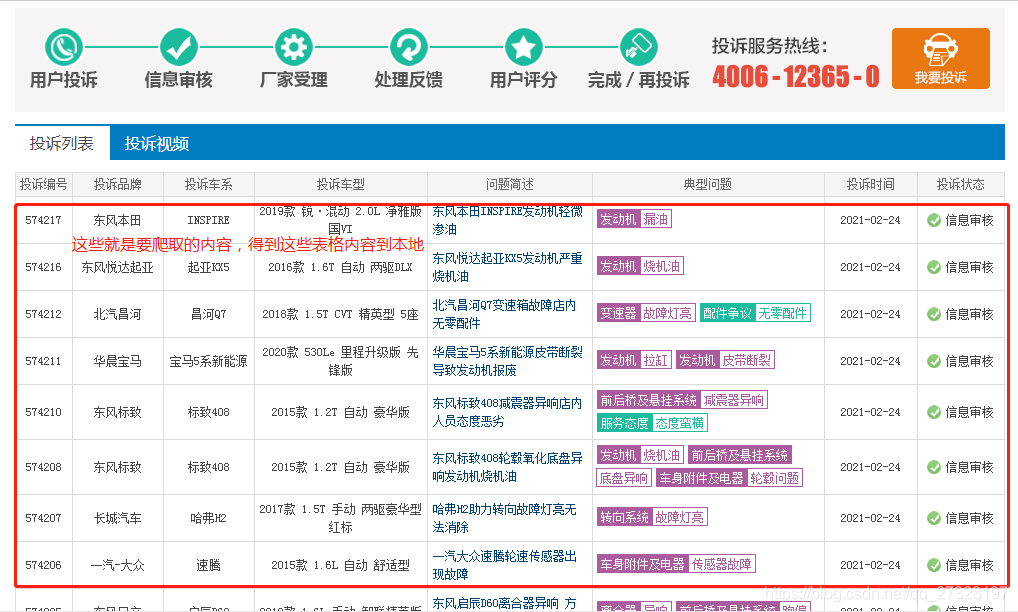Click status check icon in row 574211

(934, 361)
